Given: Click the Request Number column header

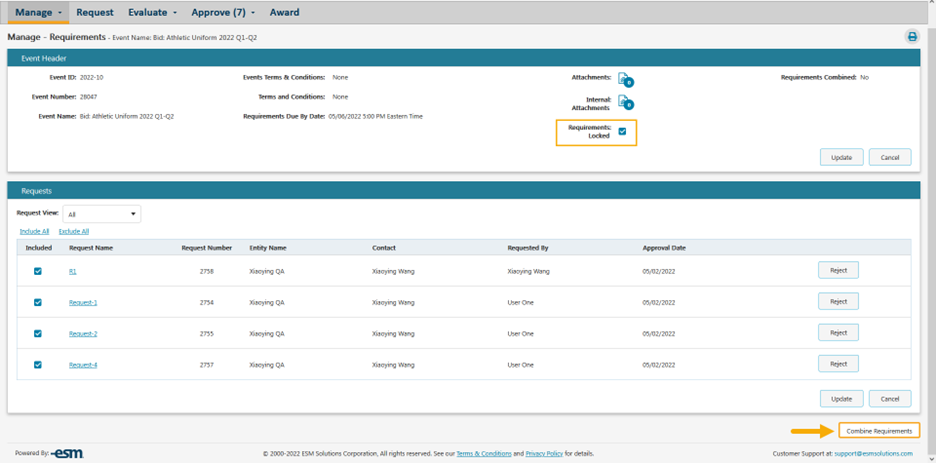Looking at the screenshot, I should (x=207, y=247).
